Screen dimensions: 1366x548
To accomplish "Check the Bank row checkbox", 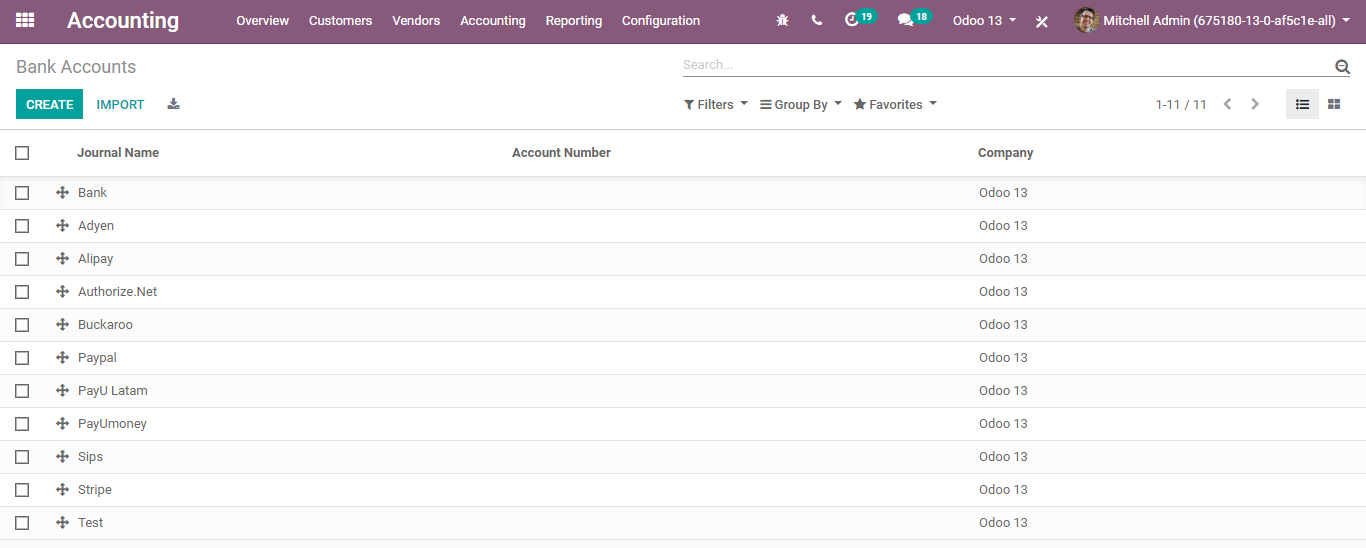I will click(22, 193).
